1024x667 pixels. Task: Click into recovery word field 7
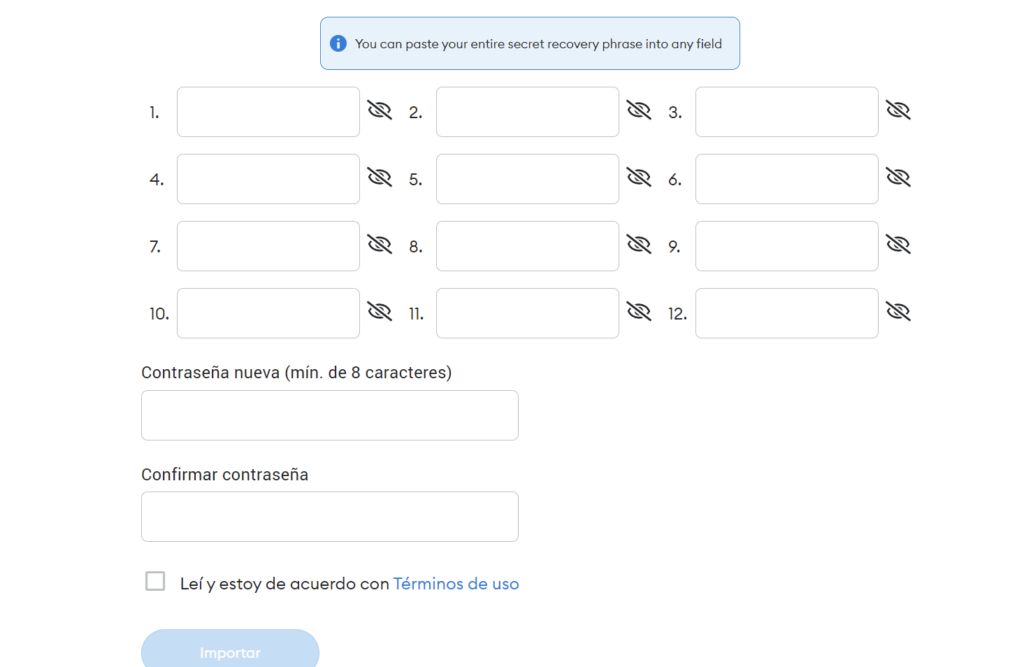(x=268, y=246)
